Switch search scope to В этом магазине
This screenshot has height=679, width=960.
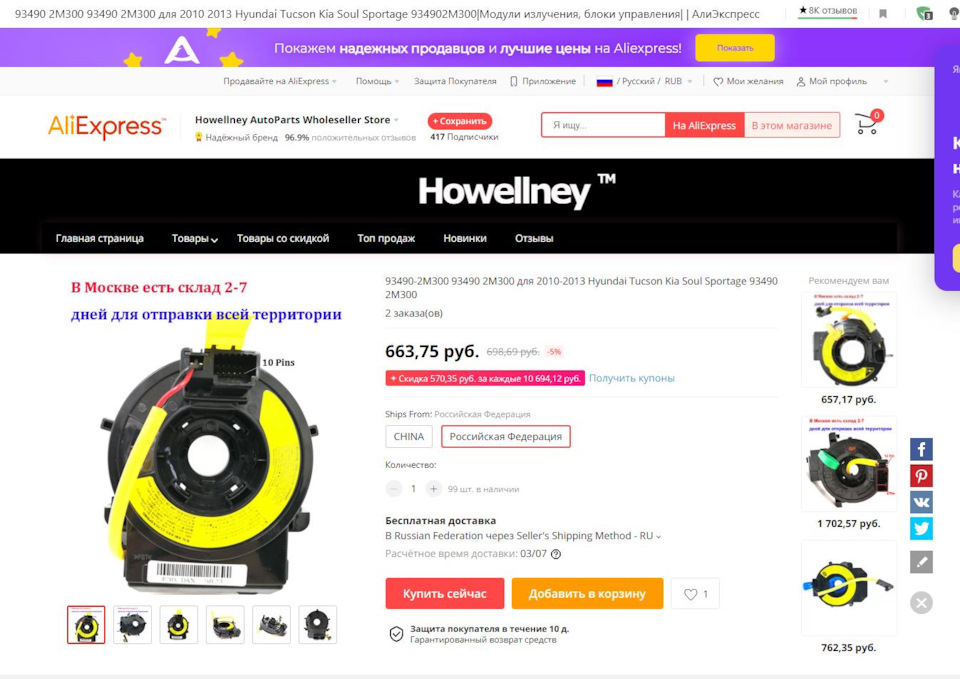[792, 126]
